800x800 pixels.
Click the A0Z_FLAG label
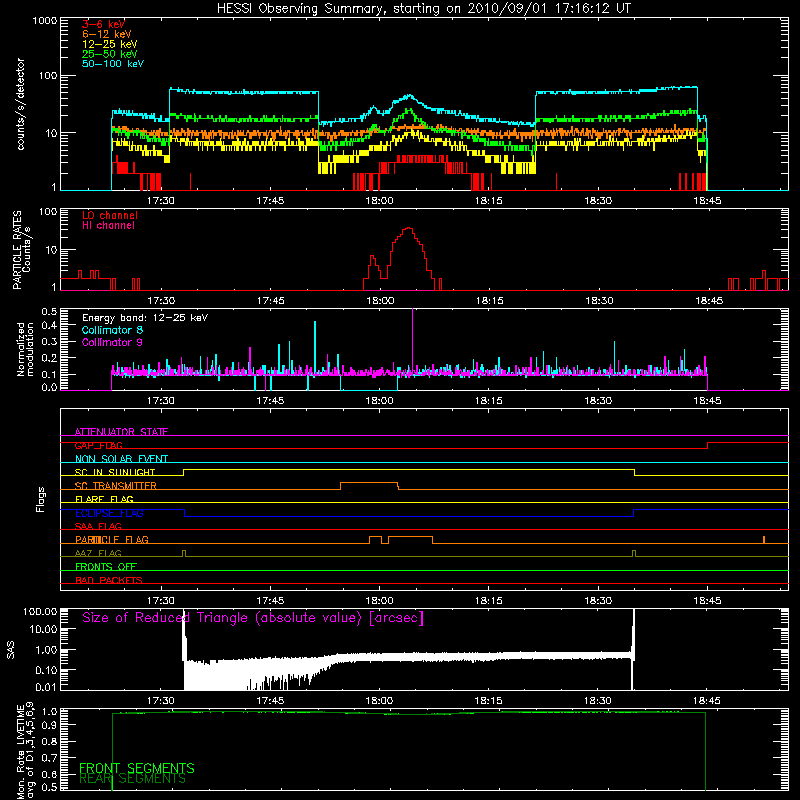(98, 553)
